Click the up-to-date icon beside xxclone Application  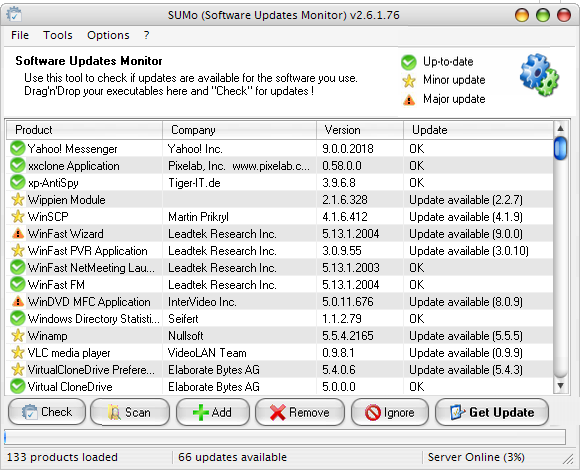point(17,165)
